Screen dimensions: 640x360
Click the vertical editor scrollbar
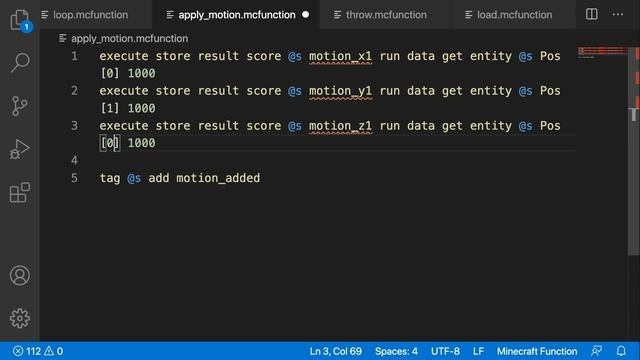pos(633,151)
